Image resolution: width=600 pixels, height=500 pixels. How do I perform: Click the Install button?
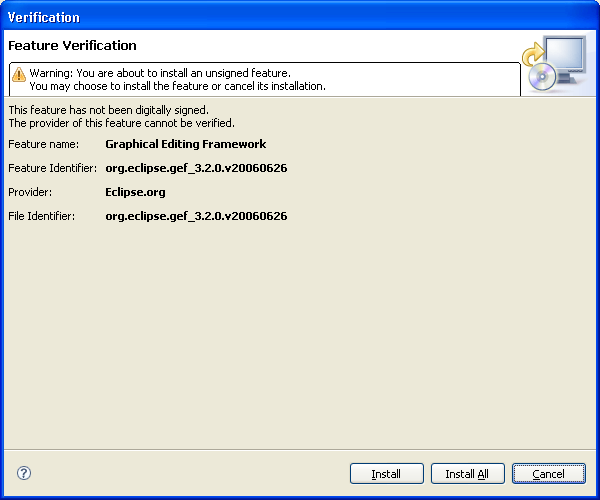pyautogui.click(x=386, y=474)
